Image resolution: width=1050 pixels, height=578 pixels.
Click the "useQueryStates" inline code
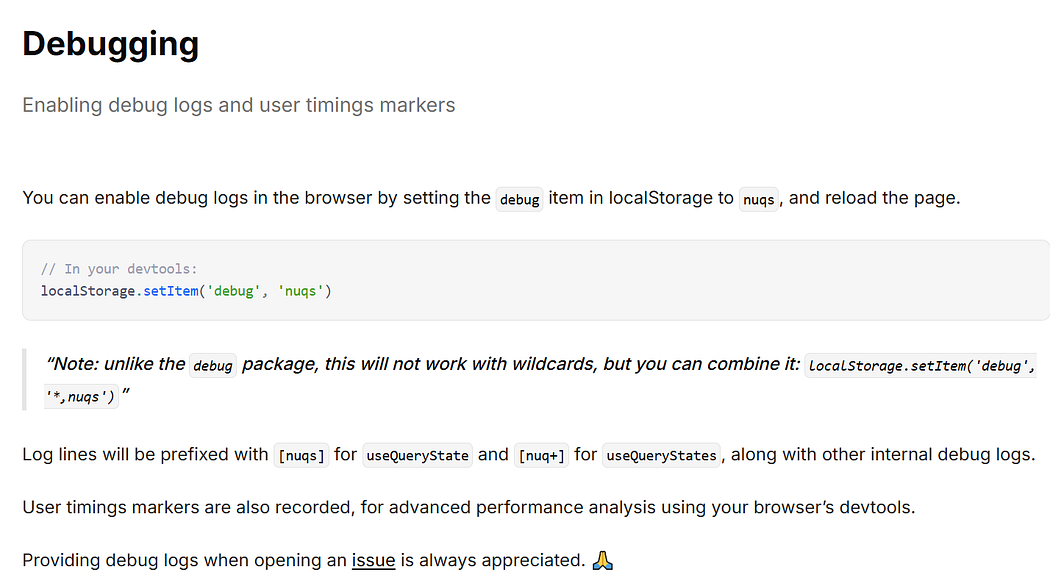pos(662,455)
